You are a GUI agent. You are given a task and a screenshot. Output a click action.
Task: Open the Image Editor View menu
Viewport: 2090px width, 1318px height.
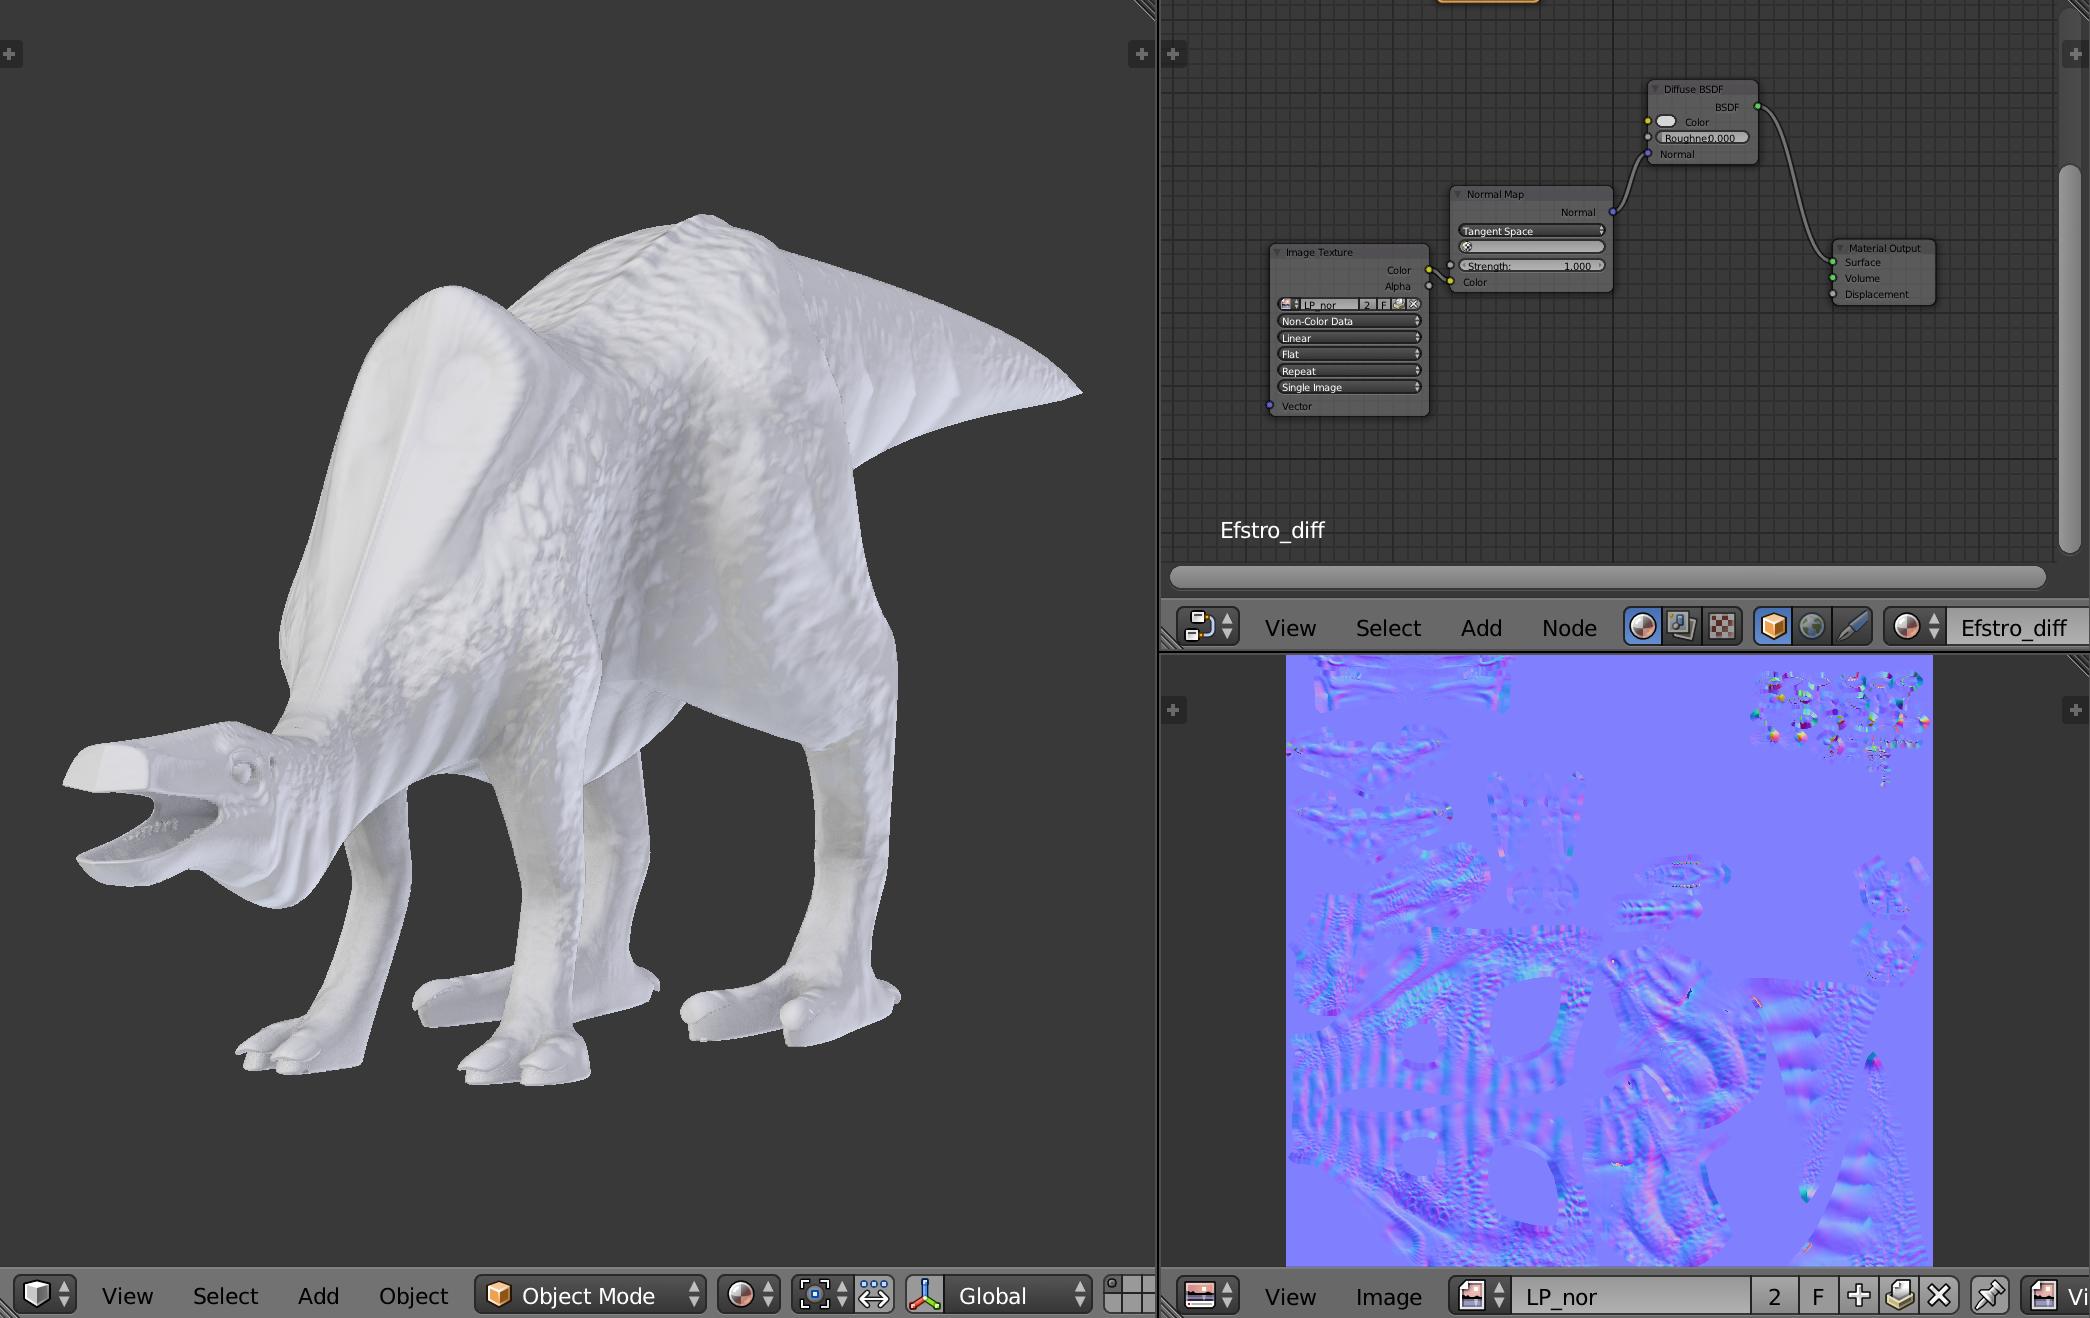pos(1290,1296)
